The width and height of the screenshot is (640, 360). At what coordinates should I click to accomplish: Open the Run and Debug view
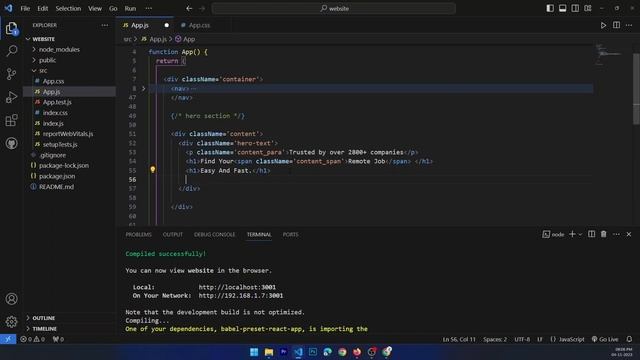(x=11, y=97)
